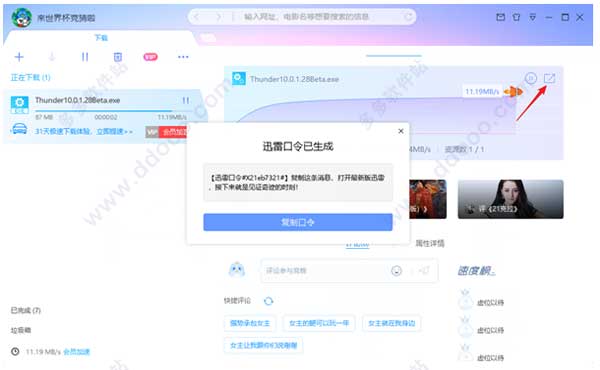Open the 31天极速下载体验 立即提速 link

(x=84, y=131)
